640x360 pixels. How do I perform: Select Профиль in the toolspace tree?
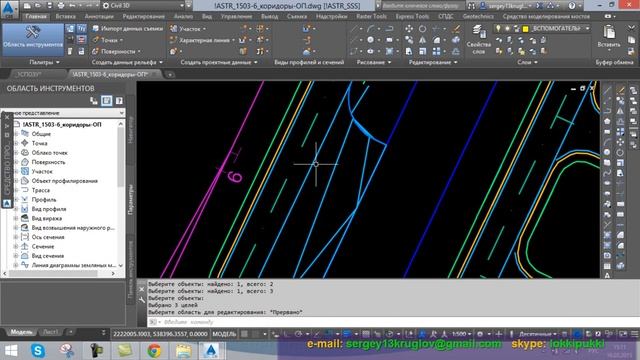tap(44, 200)
